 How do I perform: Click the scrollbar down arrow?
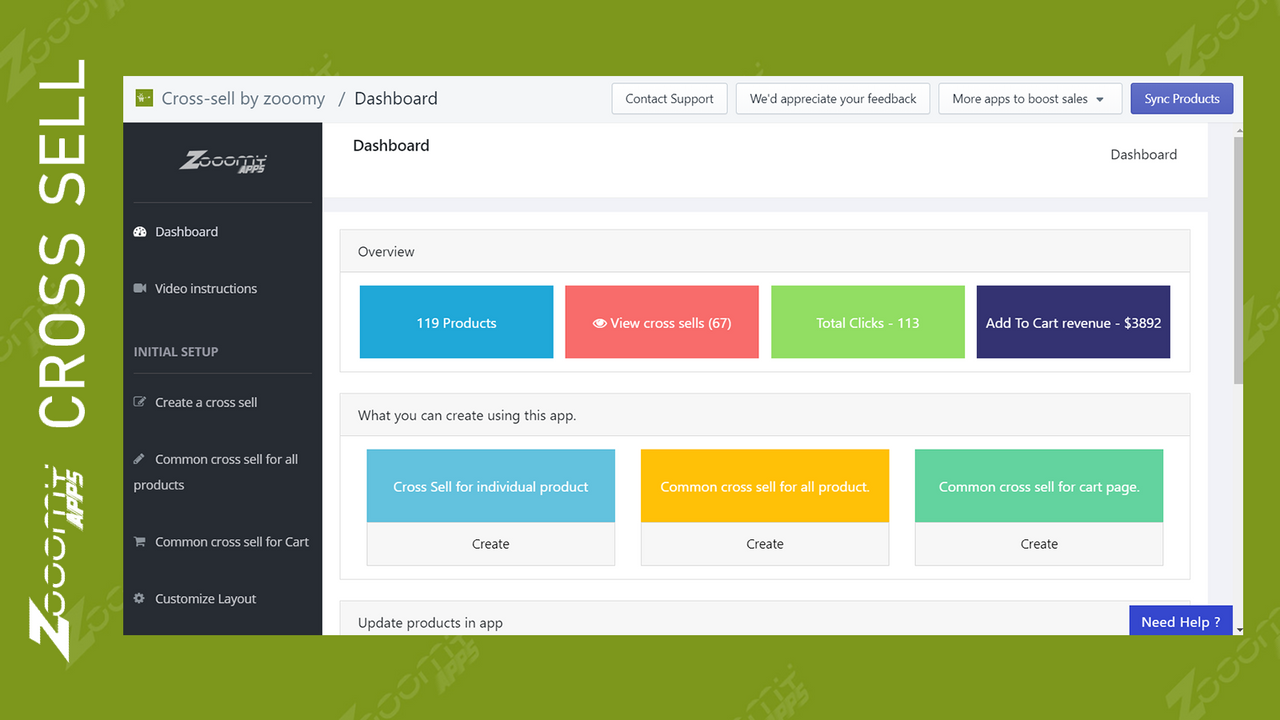(1239, 630)
